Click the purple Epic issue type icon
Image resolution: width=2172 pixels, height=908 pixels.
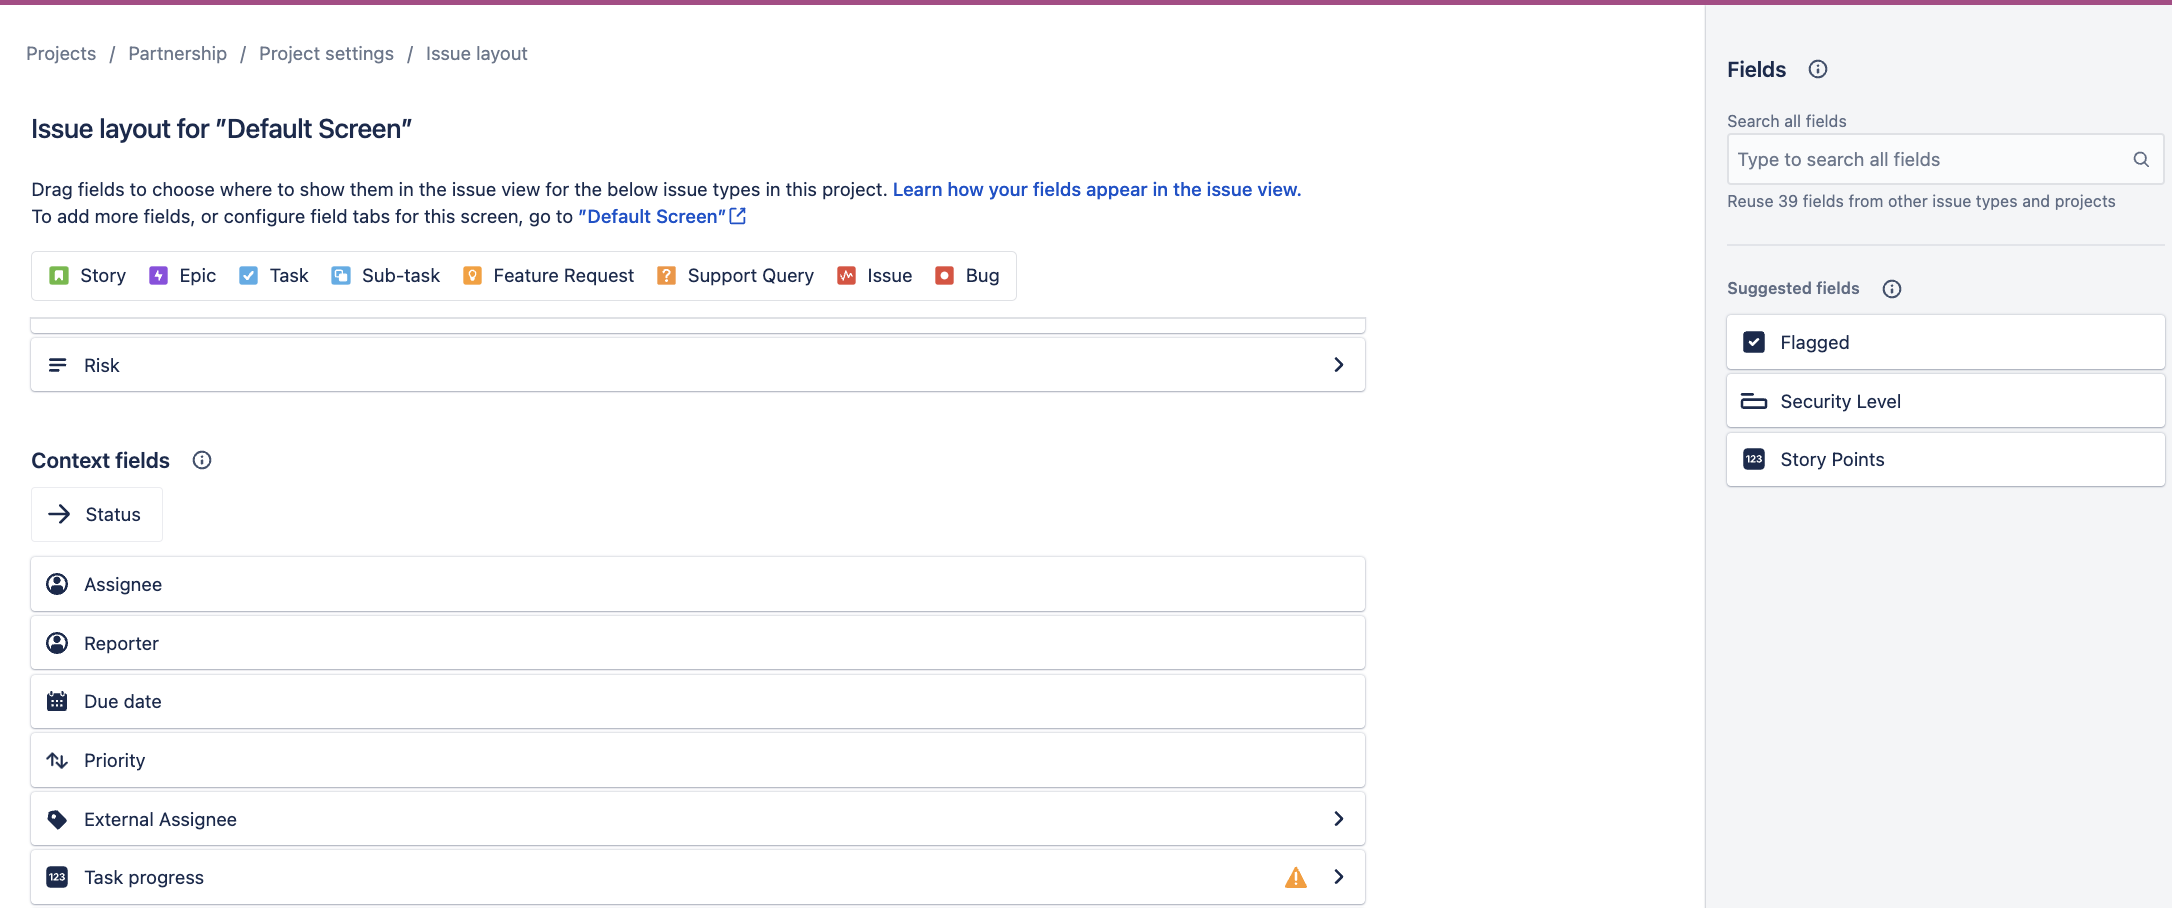click(x=158, y=275)
